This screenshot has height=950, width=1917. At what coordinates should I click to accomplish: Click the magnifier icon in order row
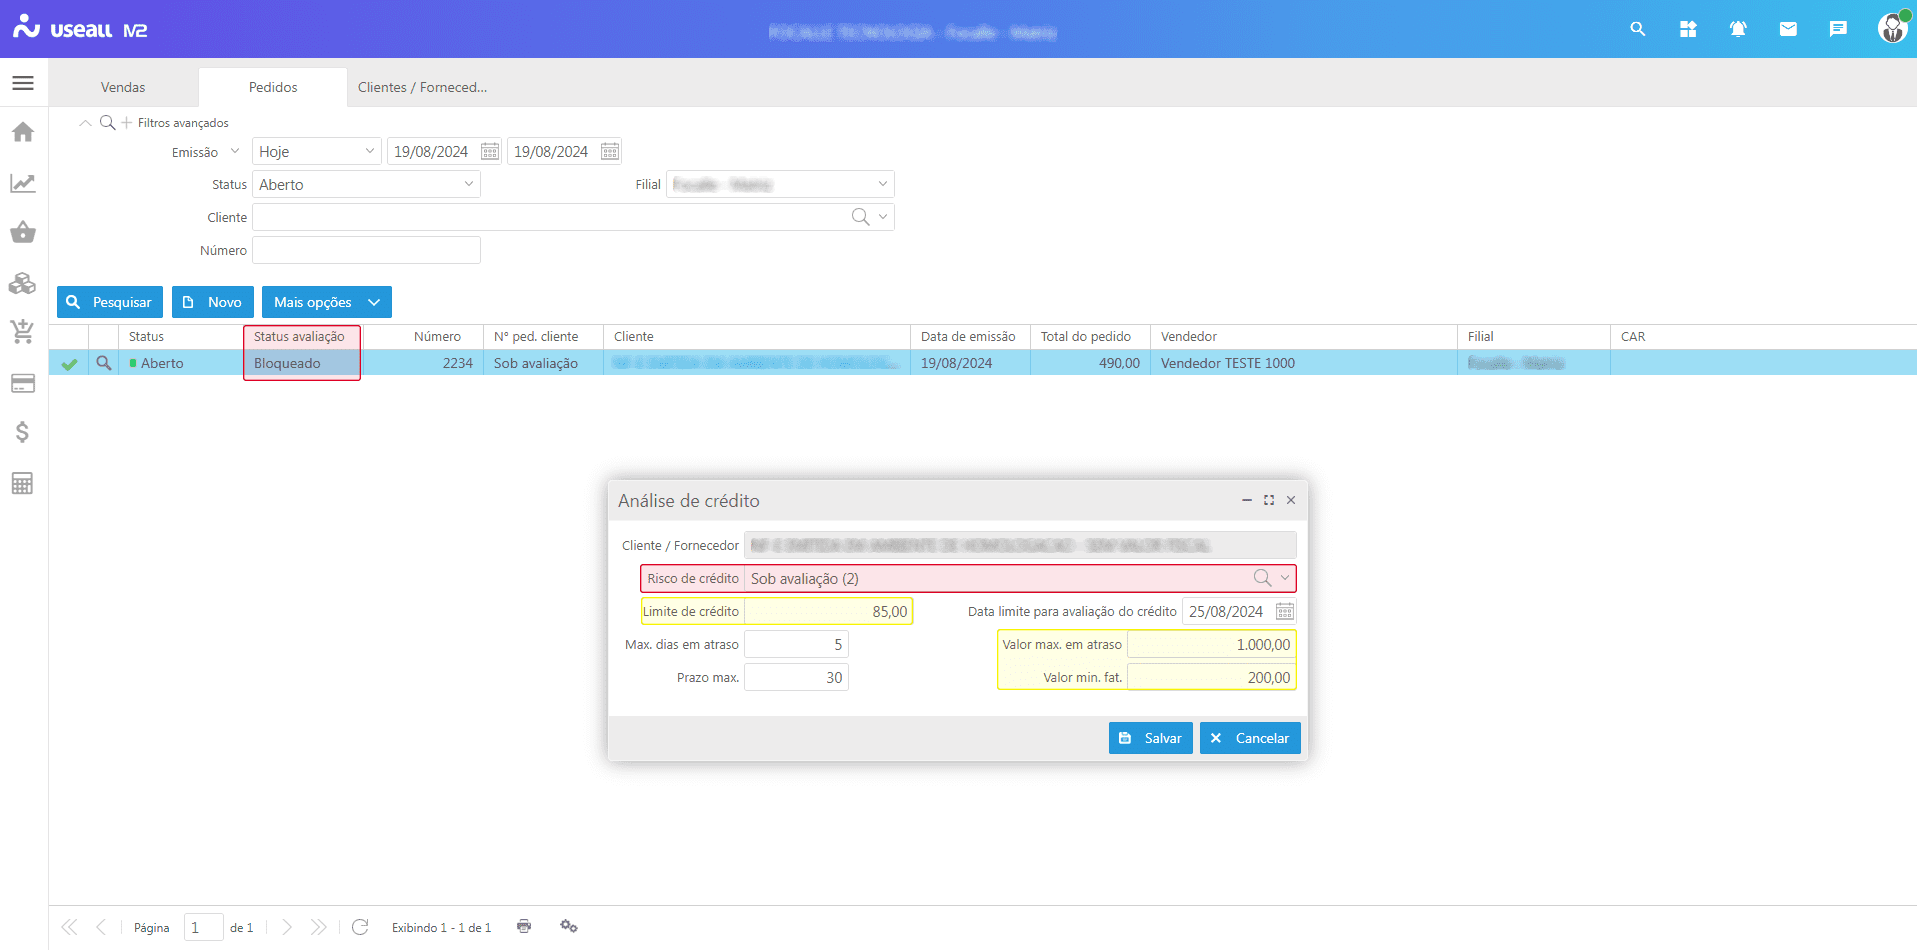click(103, 363)
